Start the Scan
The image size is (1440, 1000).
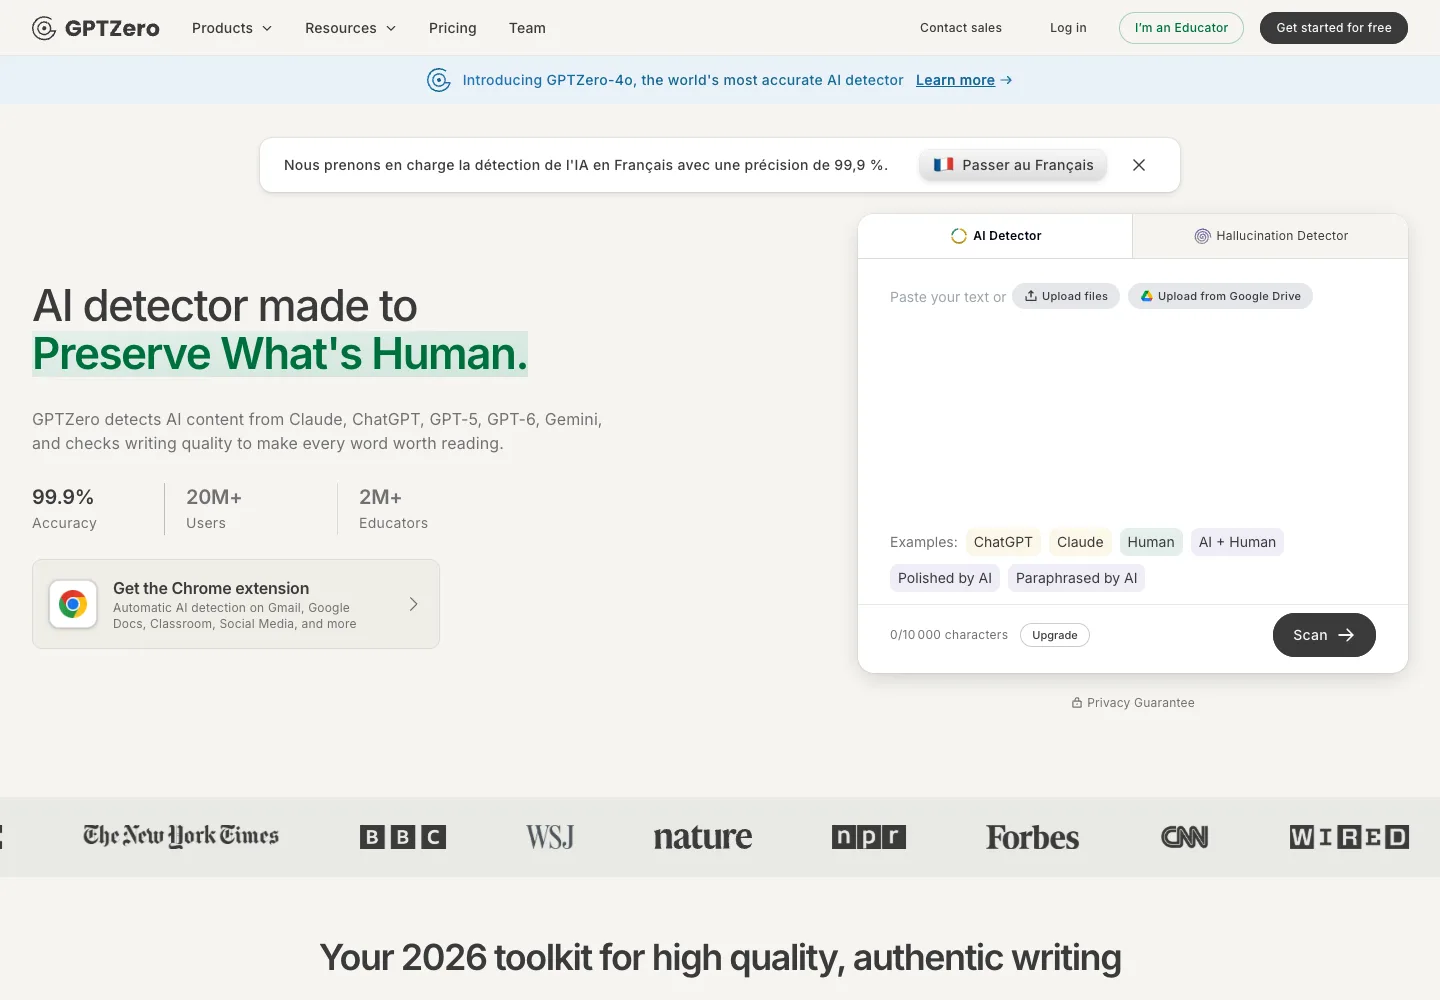[x=1324, y=635]
